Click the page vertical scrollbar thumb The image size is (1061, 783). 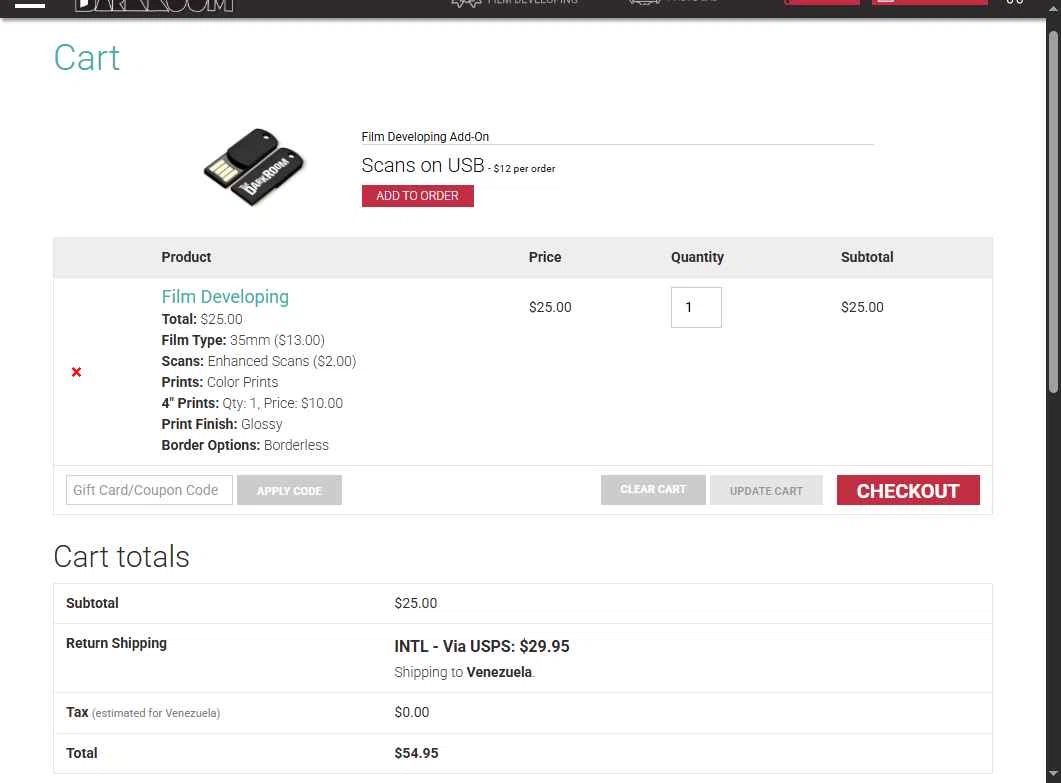1053,210
